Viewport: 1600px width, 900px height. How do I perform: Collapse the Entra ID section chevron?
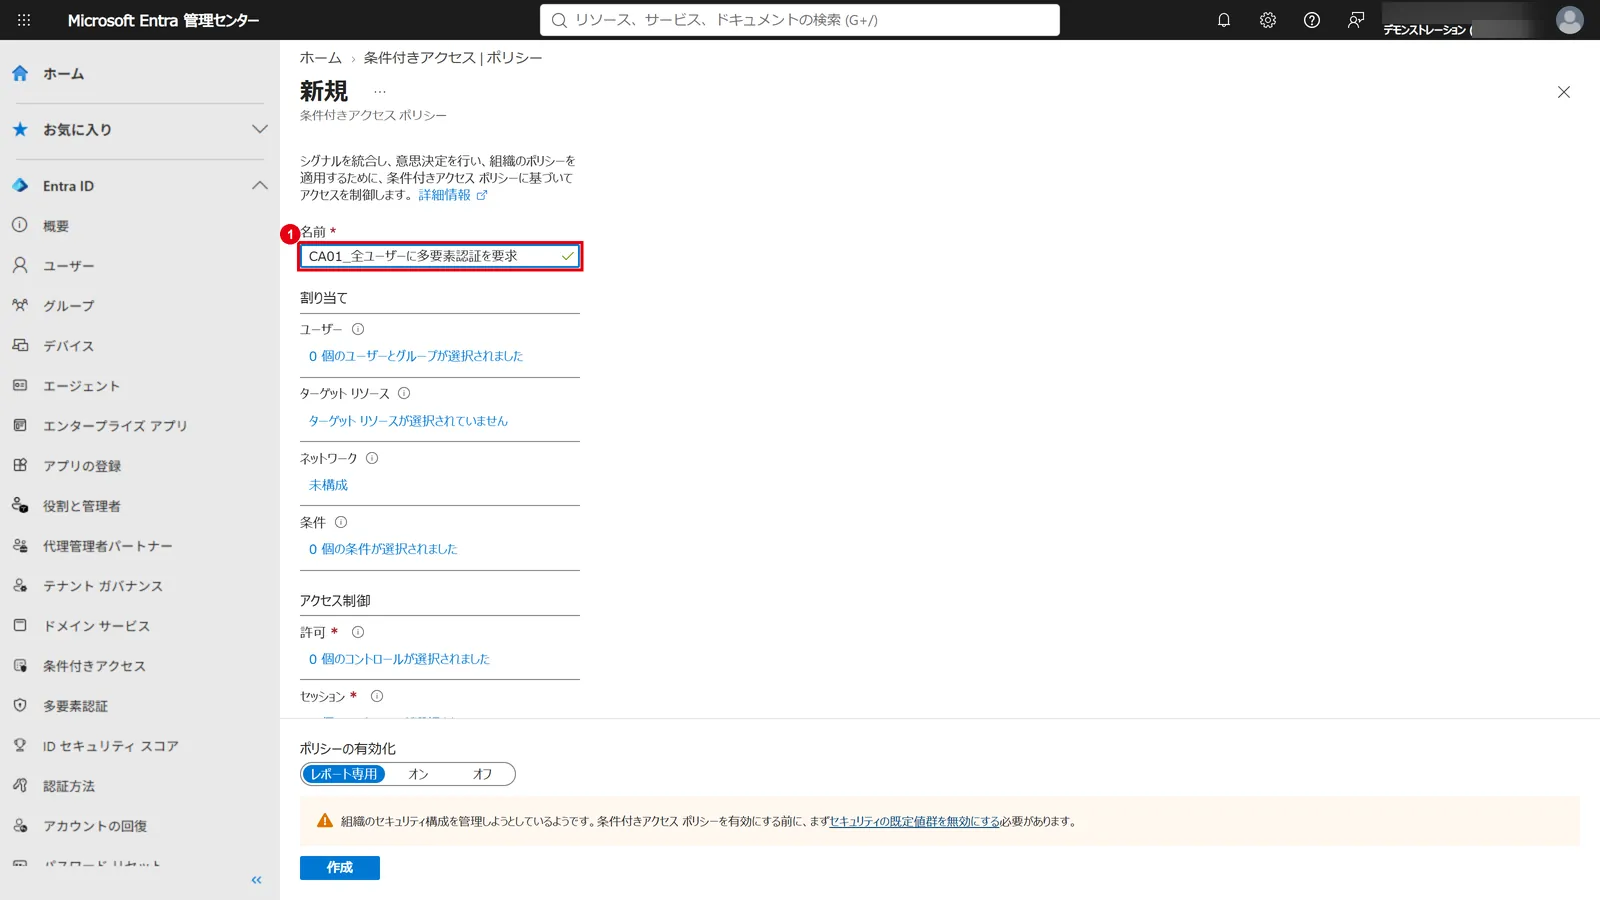click(260, 185)
